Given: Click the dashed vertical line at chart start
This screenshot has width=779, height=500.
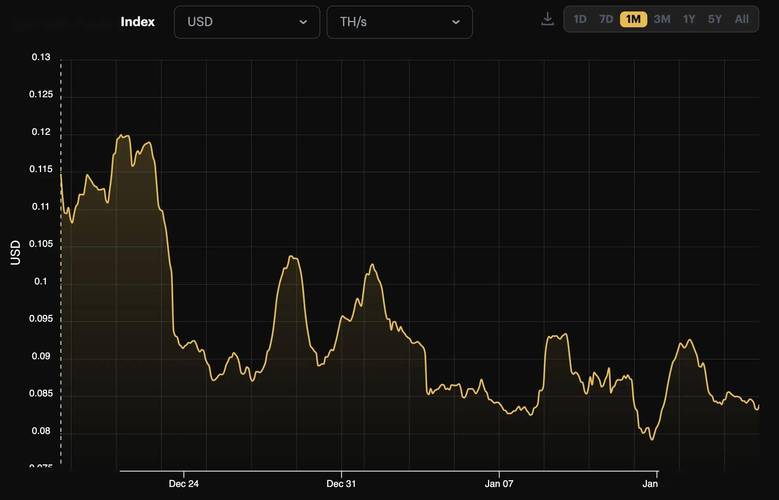Looking at the screenshot, I should [61, 300].
